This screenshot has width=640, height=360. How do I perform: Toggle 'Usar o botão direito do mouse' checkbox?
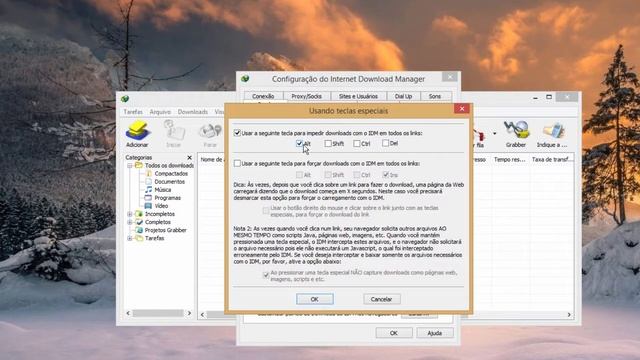pyautogui.click(x=266, y=211)
